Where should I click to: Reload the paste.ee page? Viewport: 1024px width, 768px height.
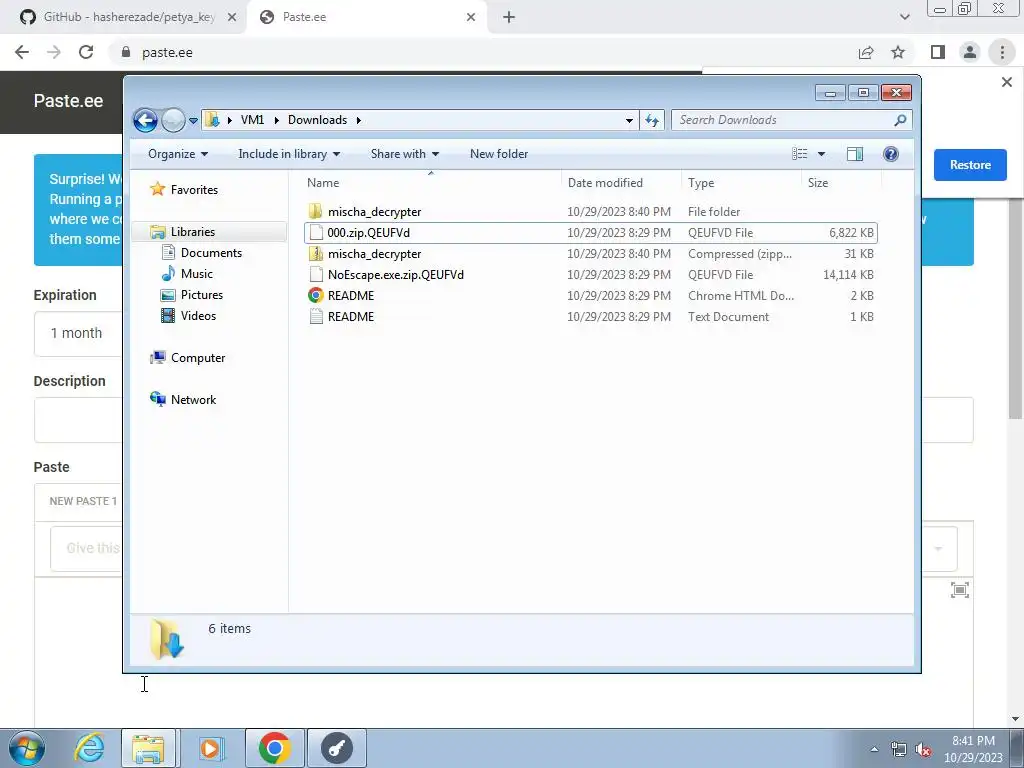tap(86, 52)
